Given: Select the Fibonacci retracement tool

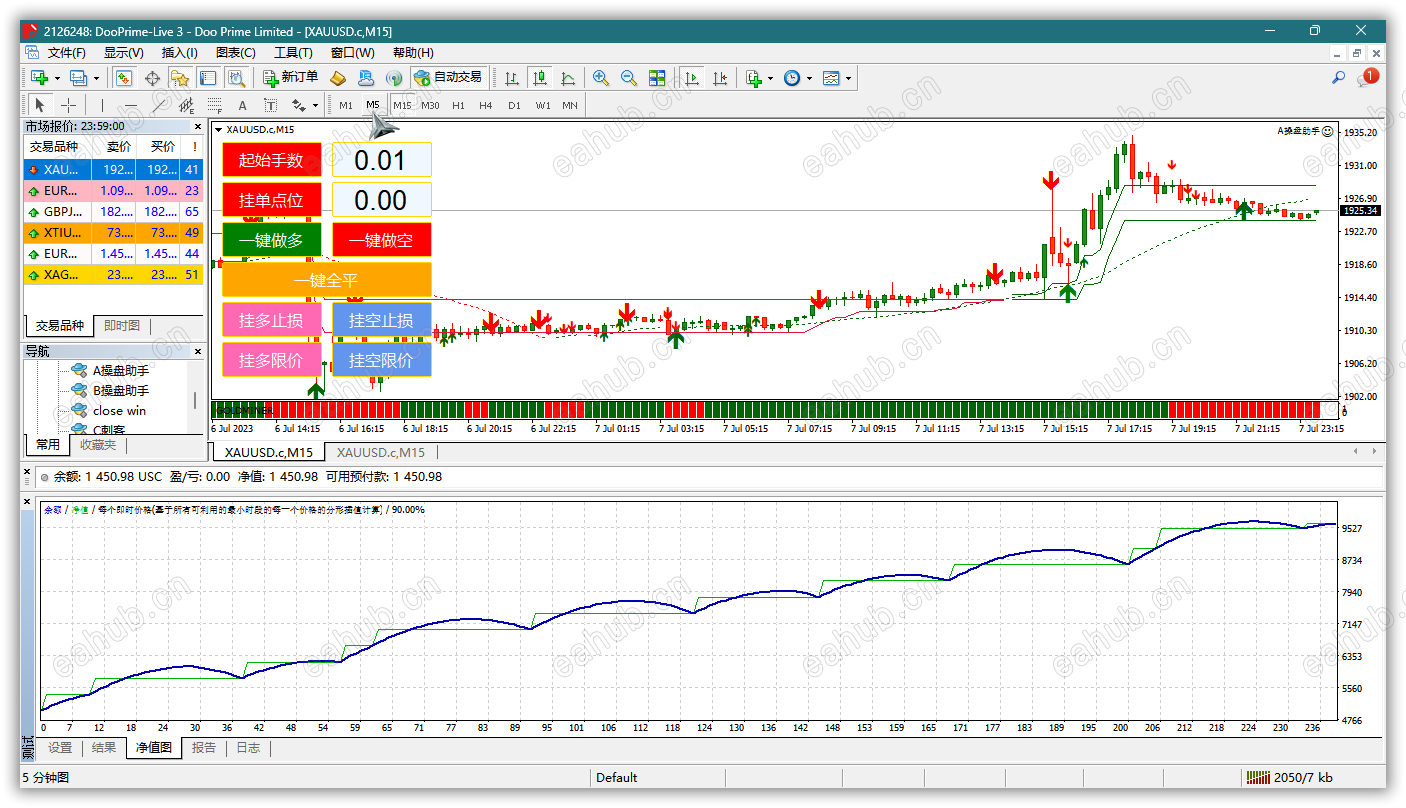Looking at the screenshot, I should [x=214, y=105].
